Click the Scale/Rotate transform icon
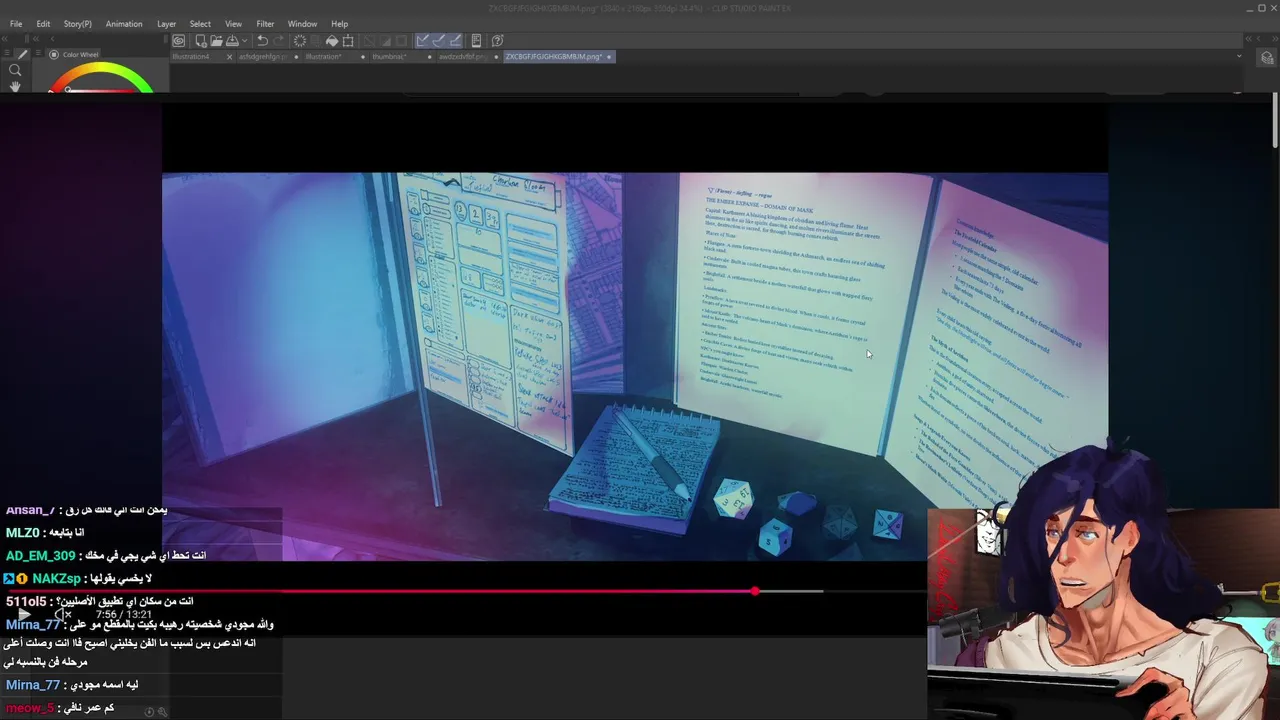The image size is (1280, 720). (348, 41)
